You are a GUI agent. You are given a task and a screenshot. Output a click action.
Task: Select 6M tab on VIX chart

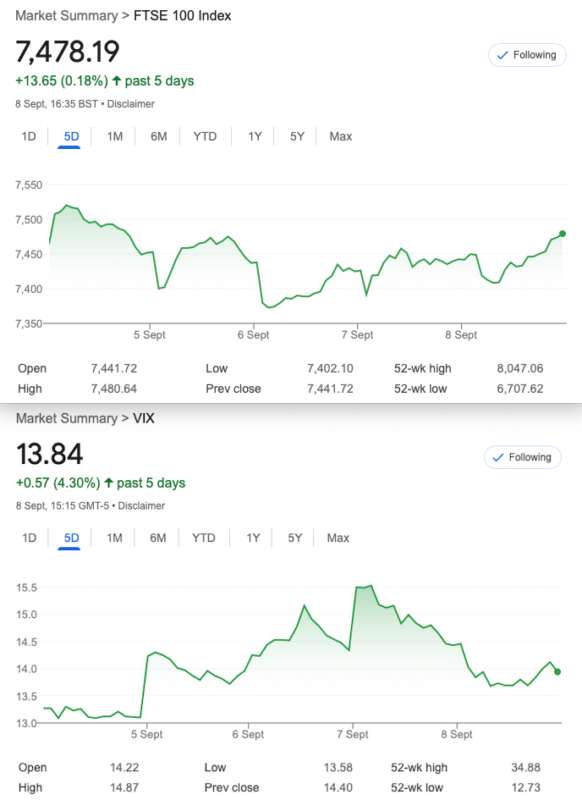pos(158,538)
